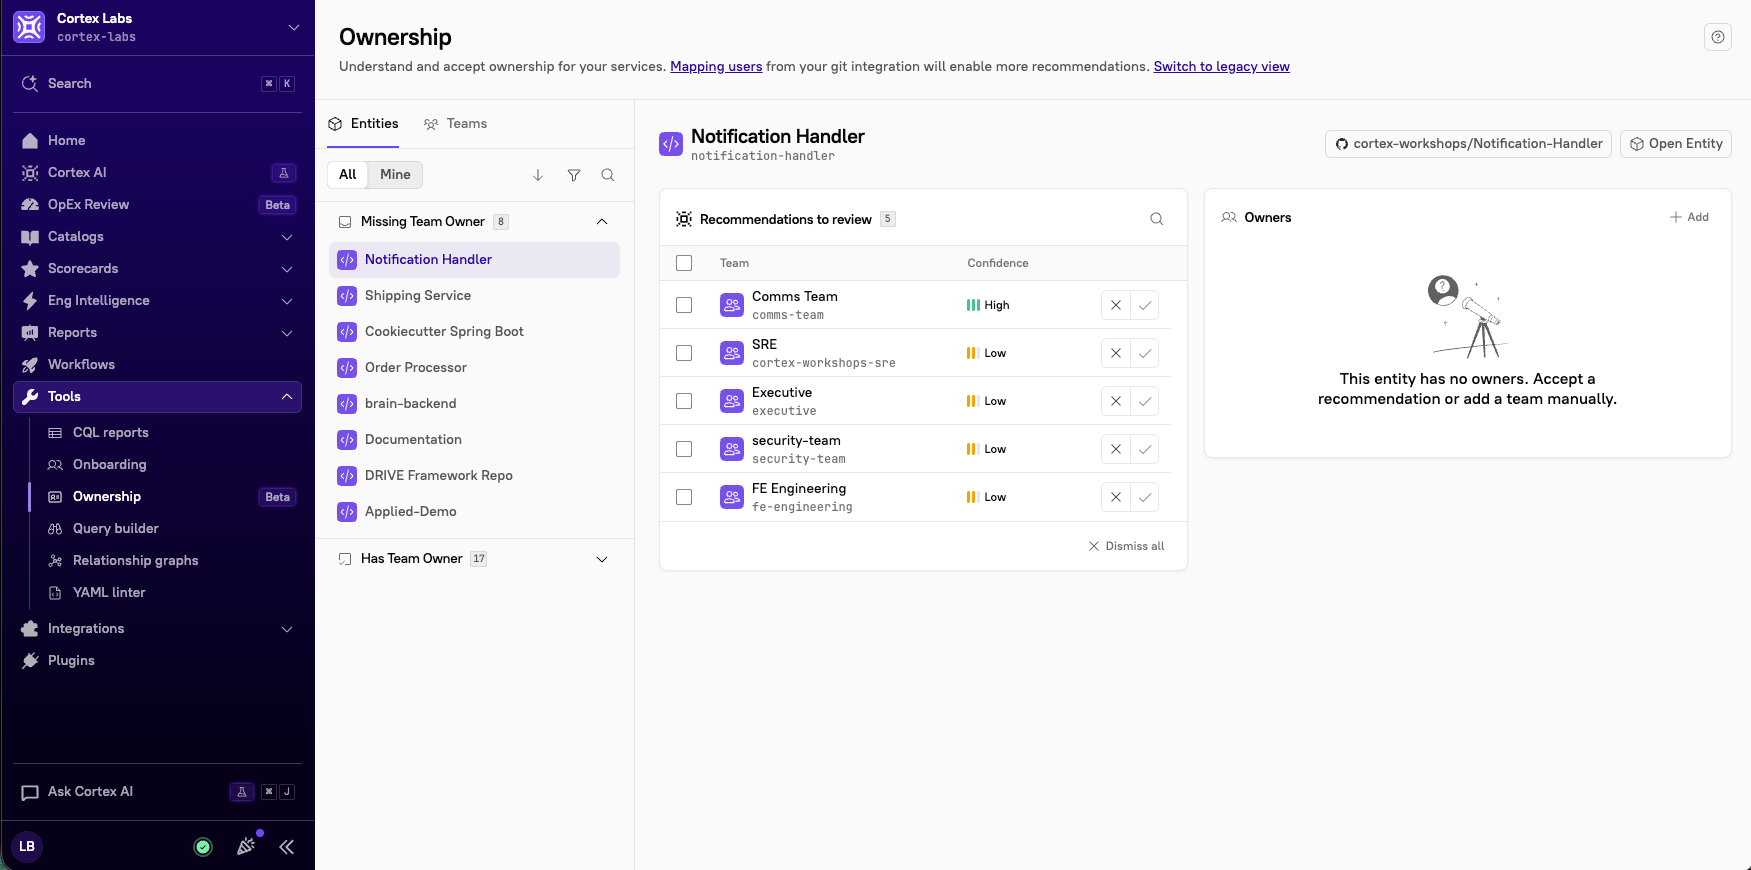Check the SRE row checkbox
Viewport: 1751px width, 870px height.
[684, 353]
